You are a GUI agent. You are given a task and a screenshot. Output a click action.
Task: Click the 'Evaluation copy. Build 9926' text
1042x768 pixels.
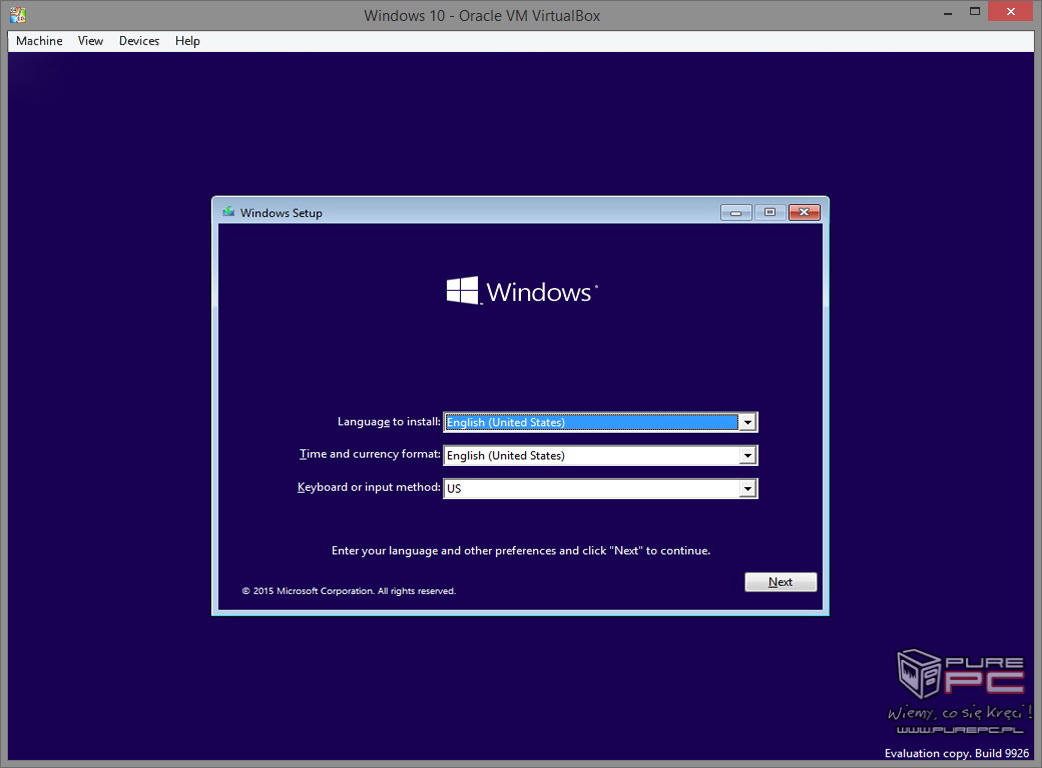tap(956, 753)
